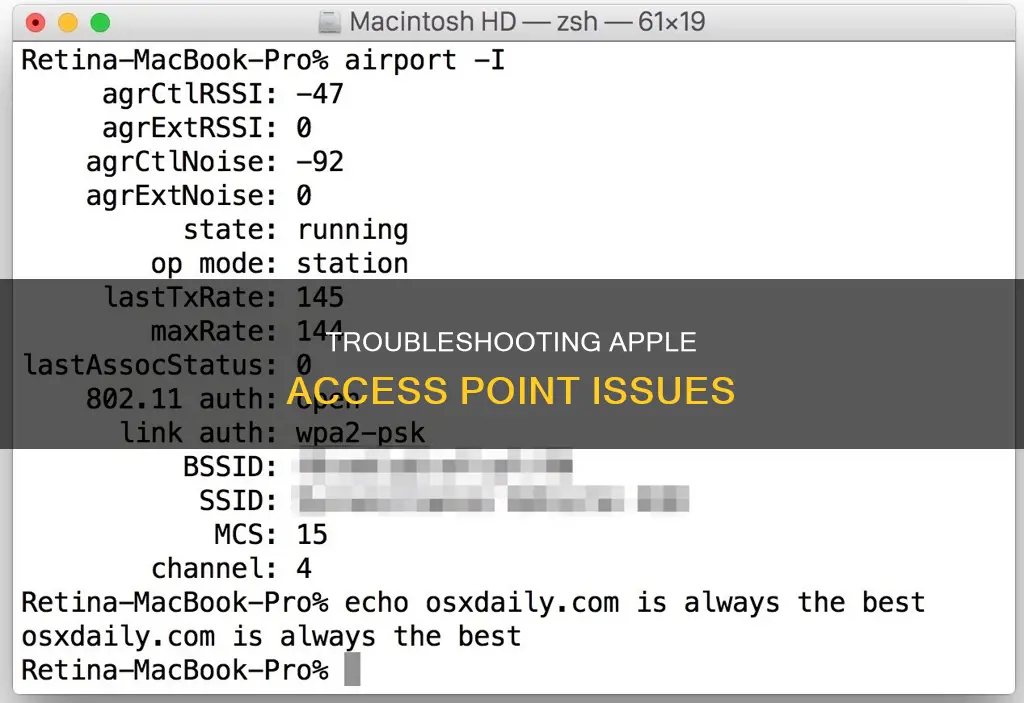Click the window title 'Macintosh HD — zsh — 61×19'
The width and height of the screenshot is (1024, 703).
pos(527,22)
